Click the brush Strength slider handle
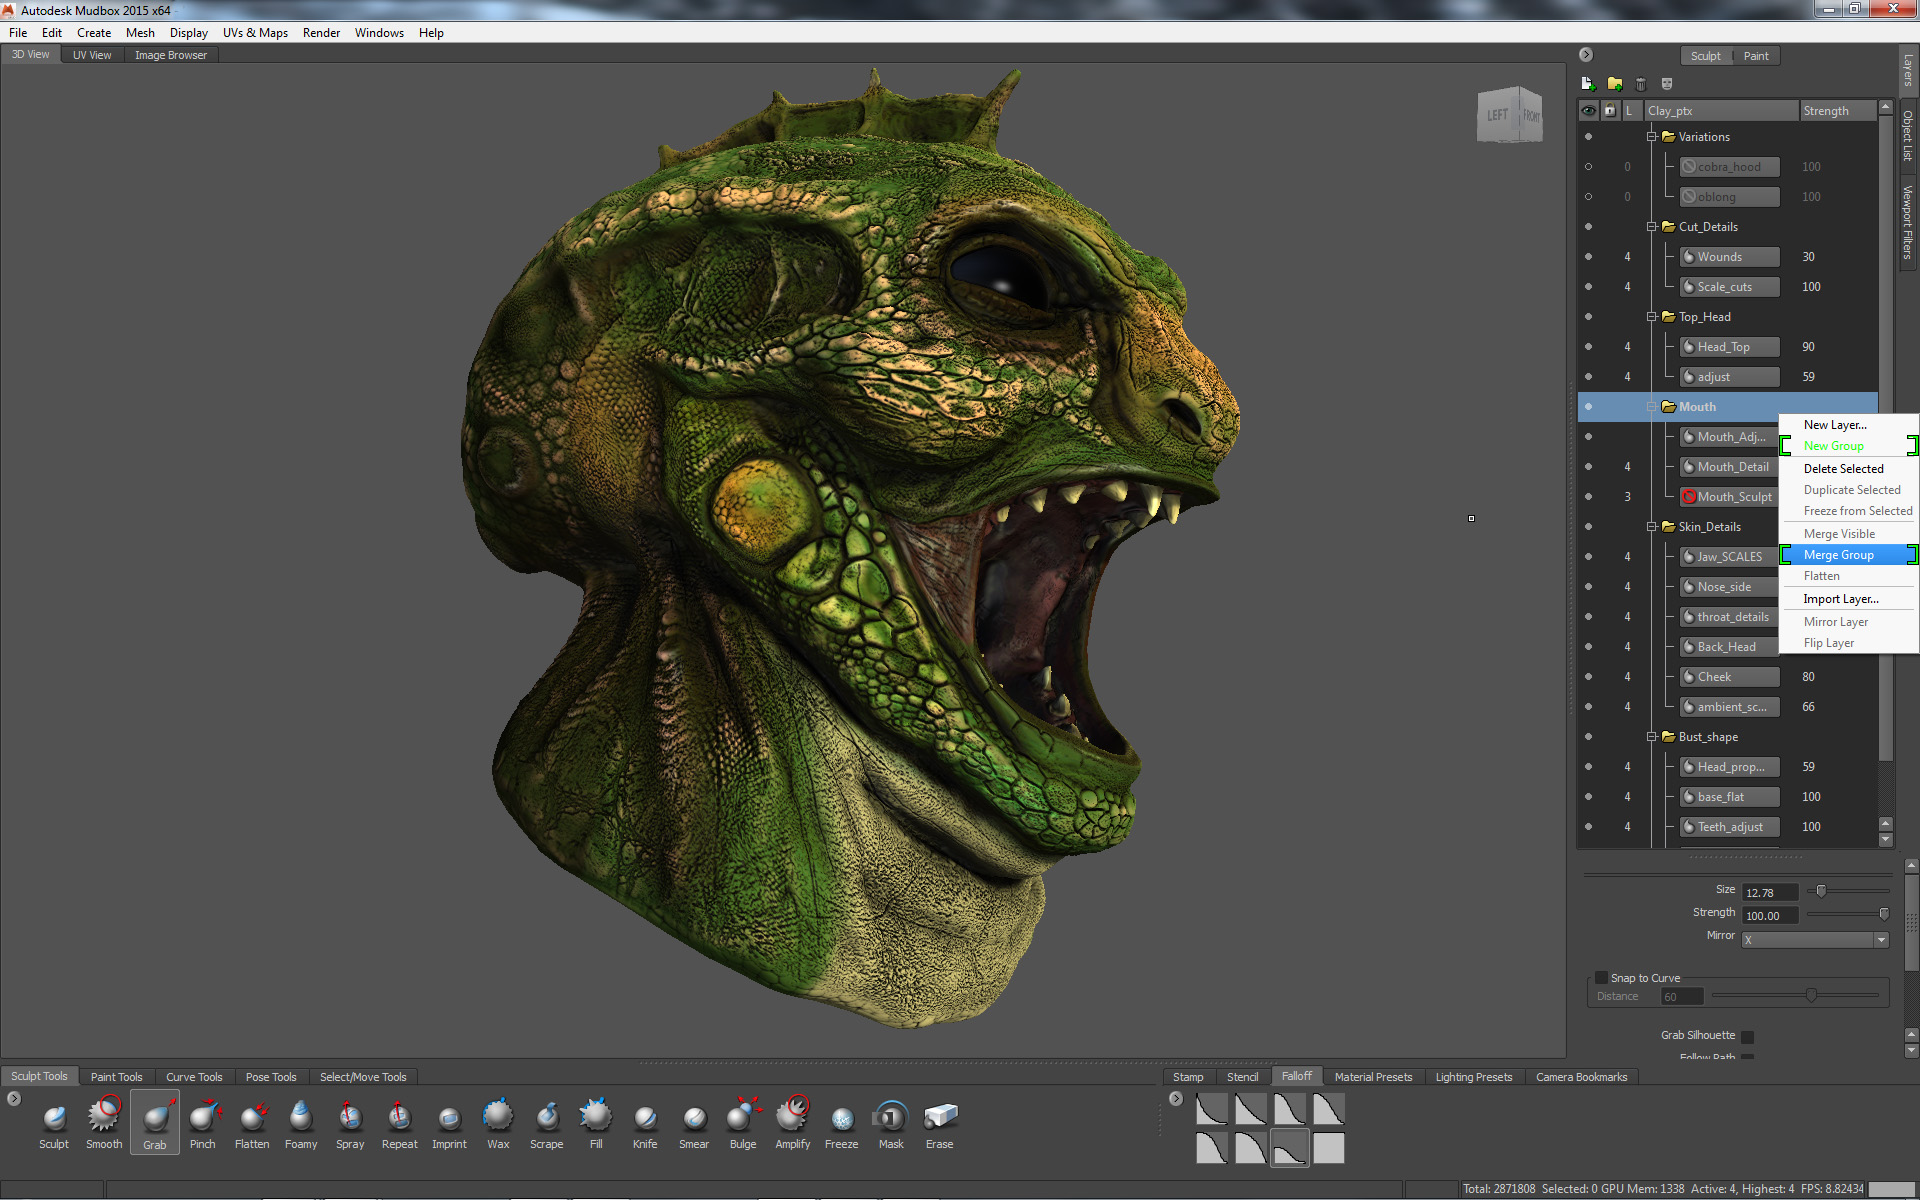The image size is (1920, 1200). (x=1884, y=914)
